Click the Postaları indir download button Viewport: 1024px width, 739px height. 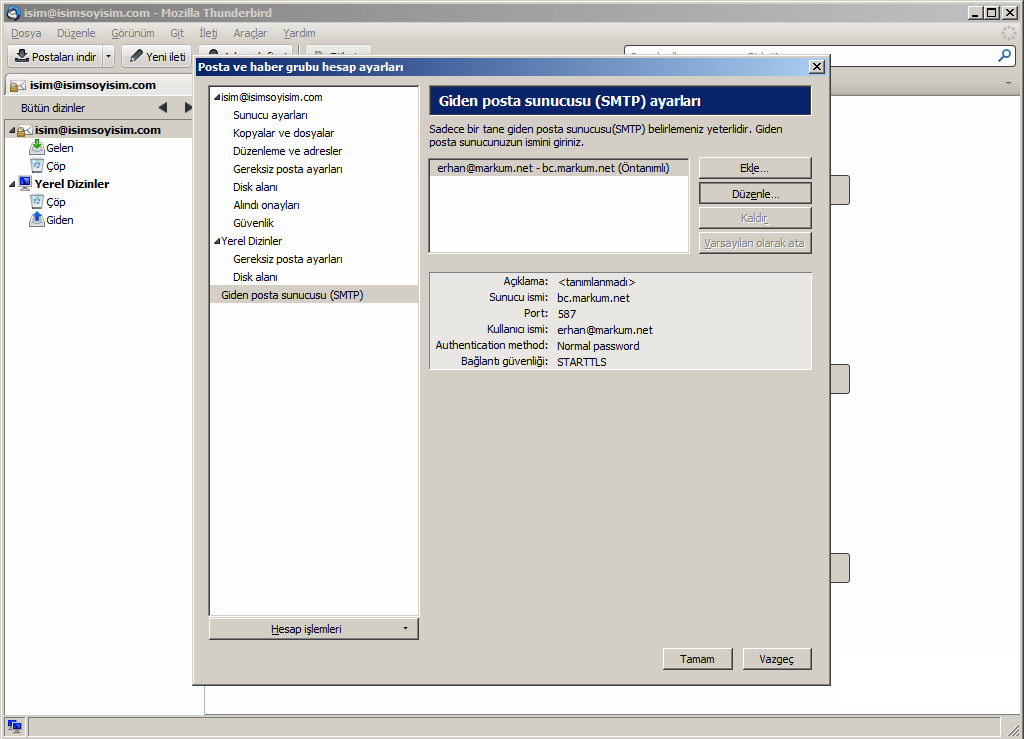point(55,57)
